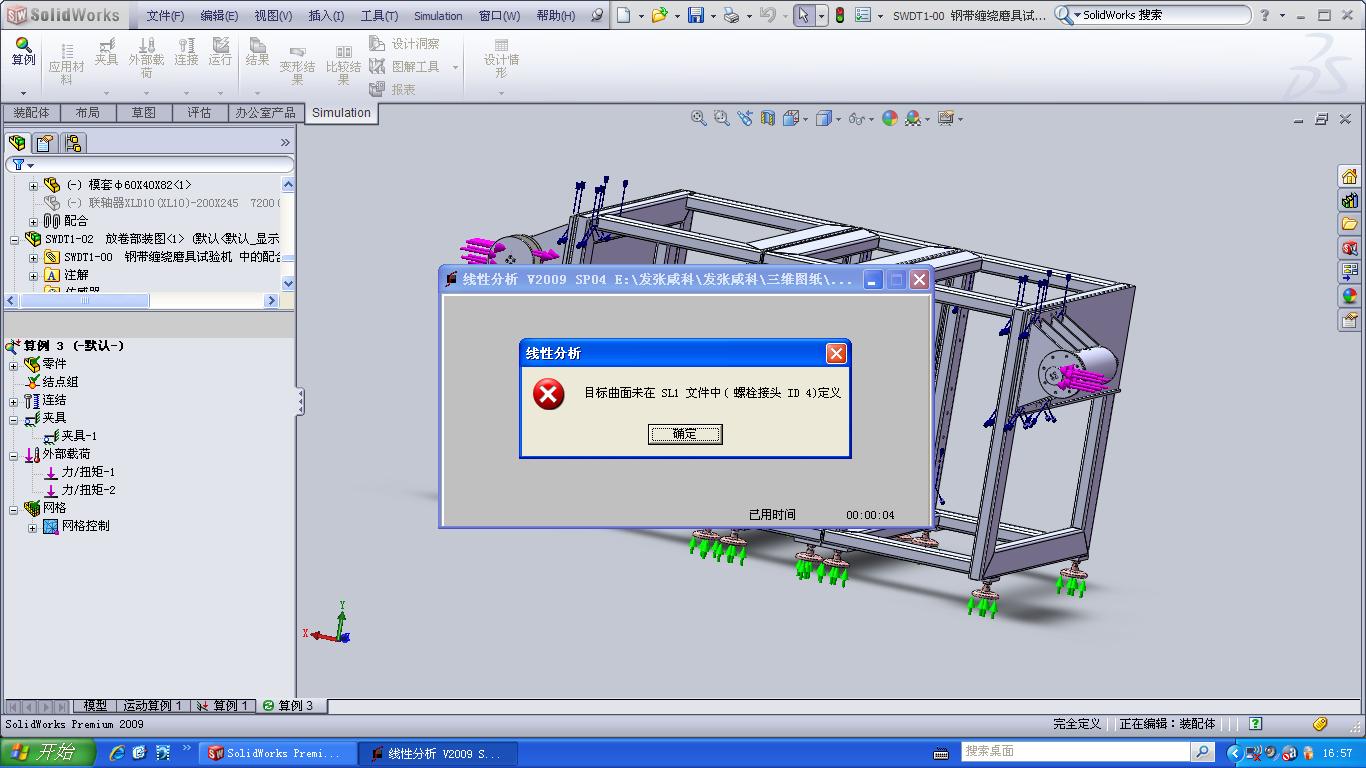Image resolution: width=1366 pixels, height=768 pixels.
Task: Click the File Explorer folder icon in task pane
Action: tap(1350, 224)
